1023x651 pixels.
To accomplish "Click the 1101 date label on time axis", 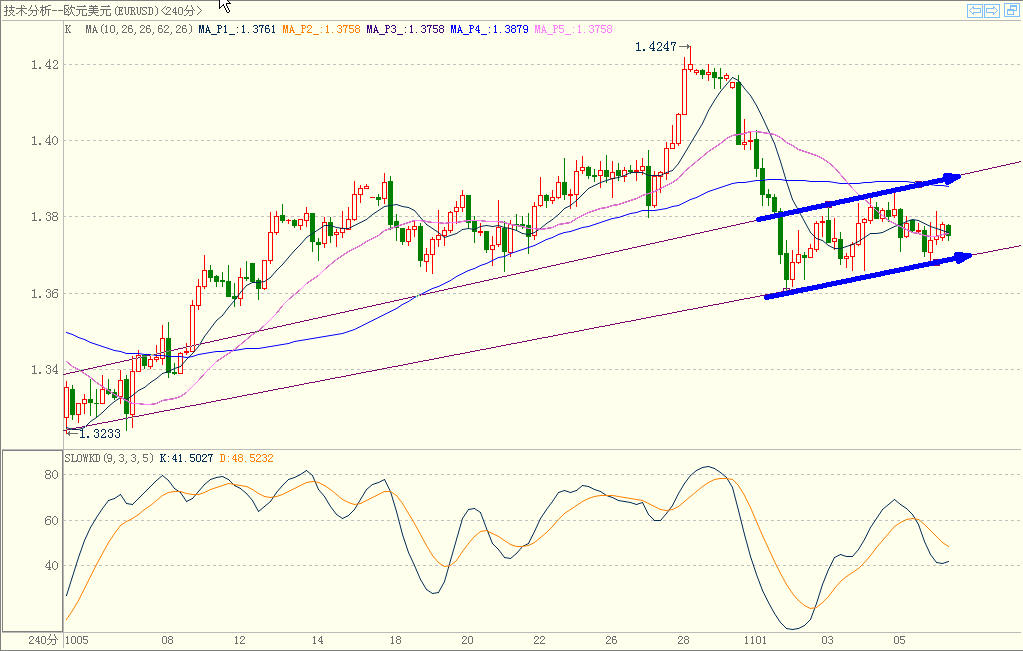I will pos(756,640).
